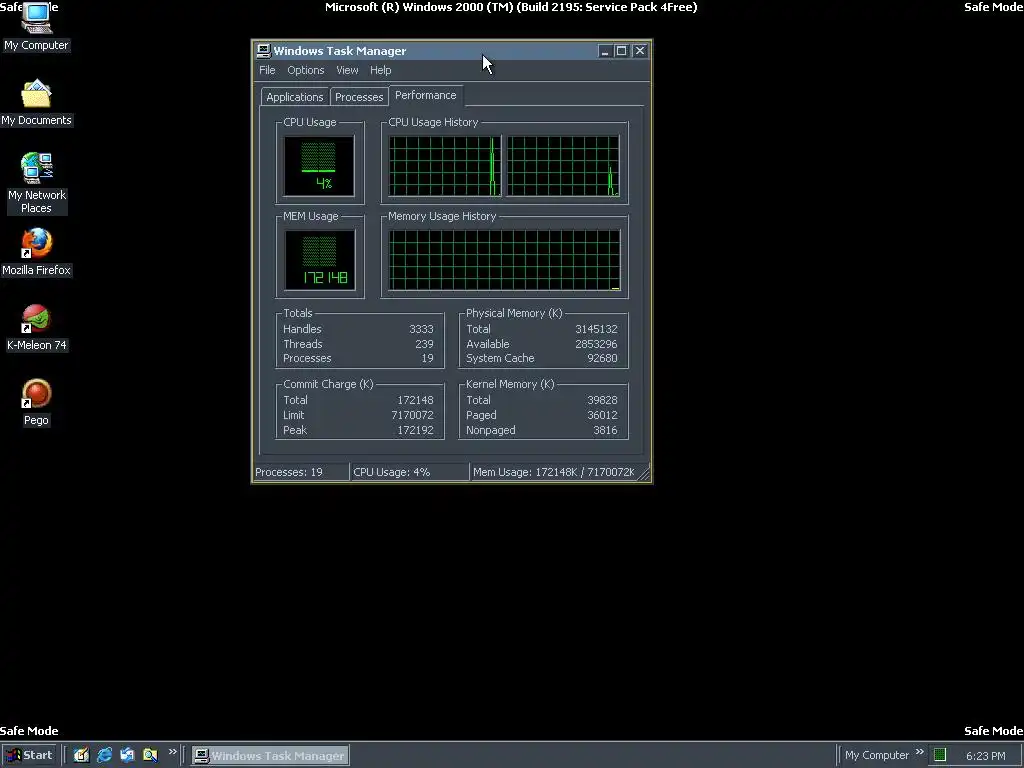The image size is (1024, 768).
Task: Minimize the Task Manager window
Action: pos(605,51)
